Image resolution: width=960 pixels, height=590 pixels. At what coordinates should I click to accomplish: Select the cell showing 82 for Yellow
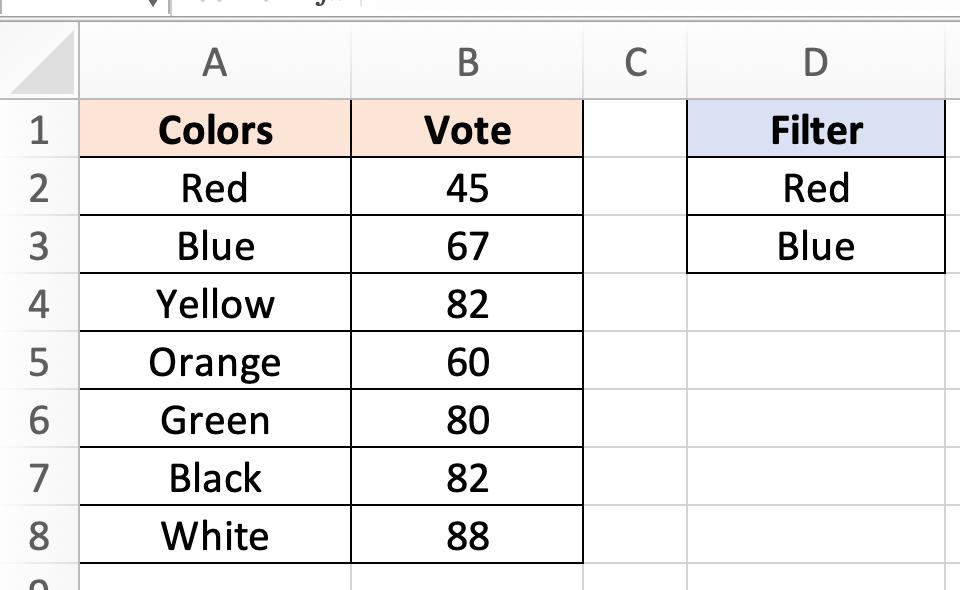click(466, 303)
